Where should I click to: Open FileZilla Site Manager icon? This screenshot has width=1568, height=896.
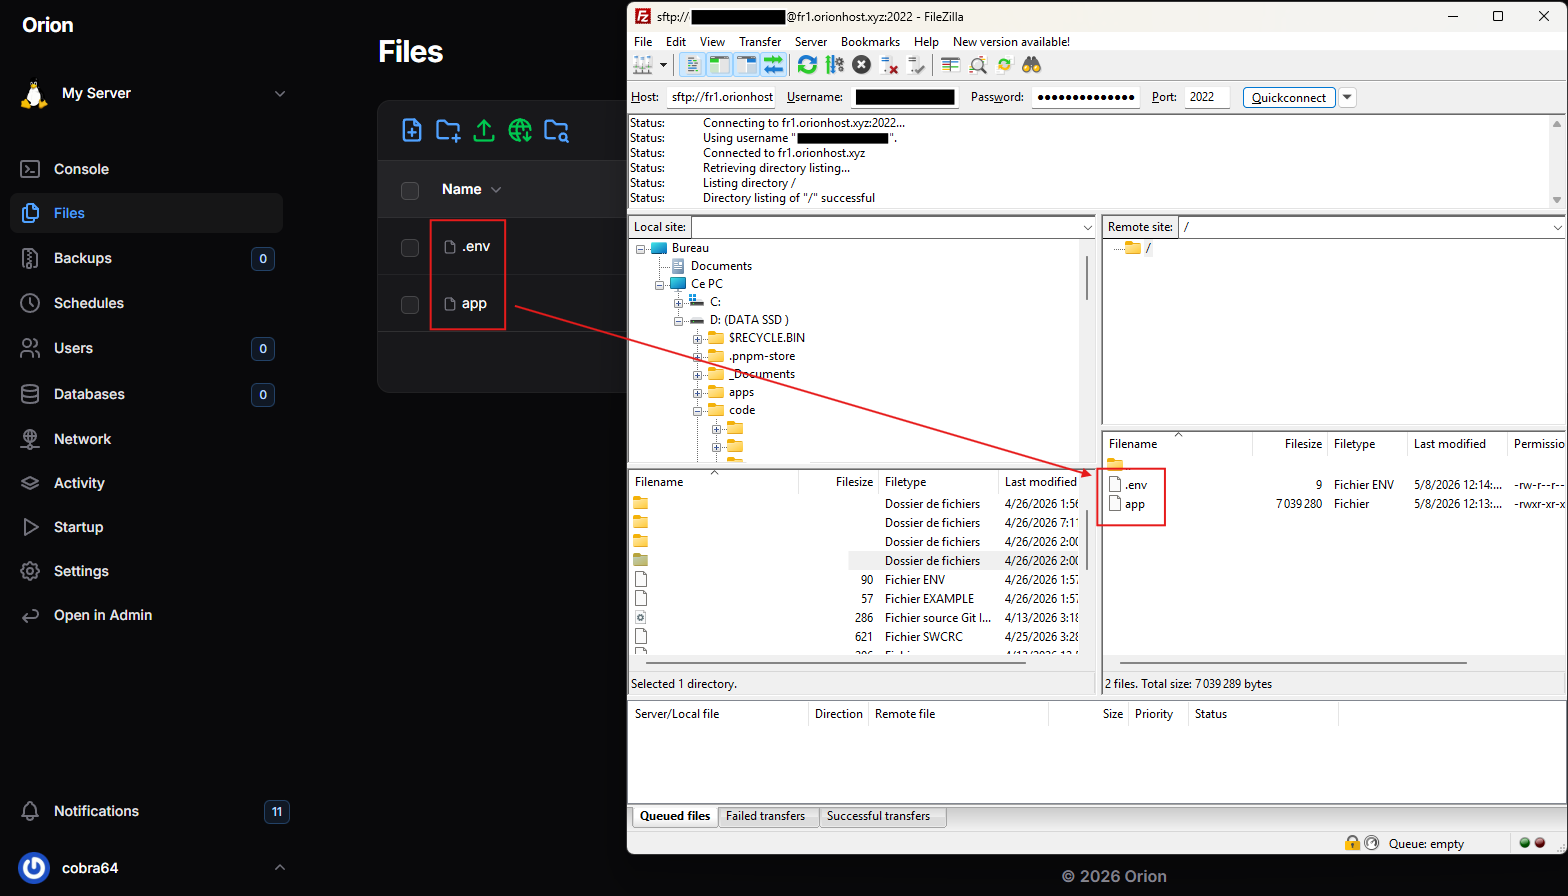643,65
